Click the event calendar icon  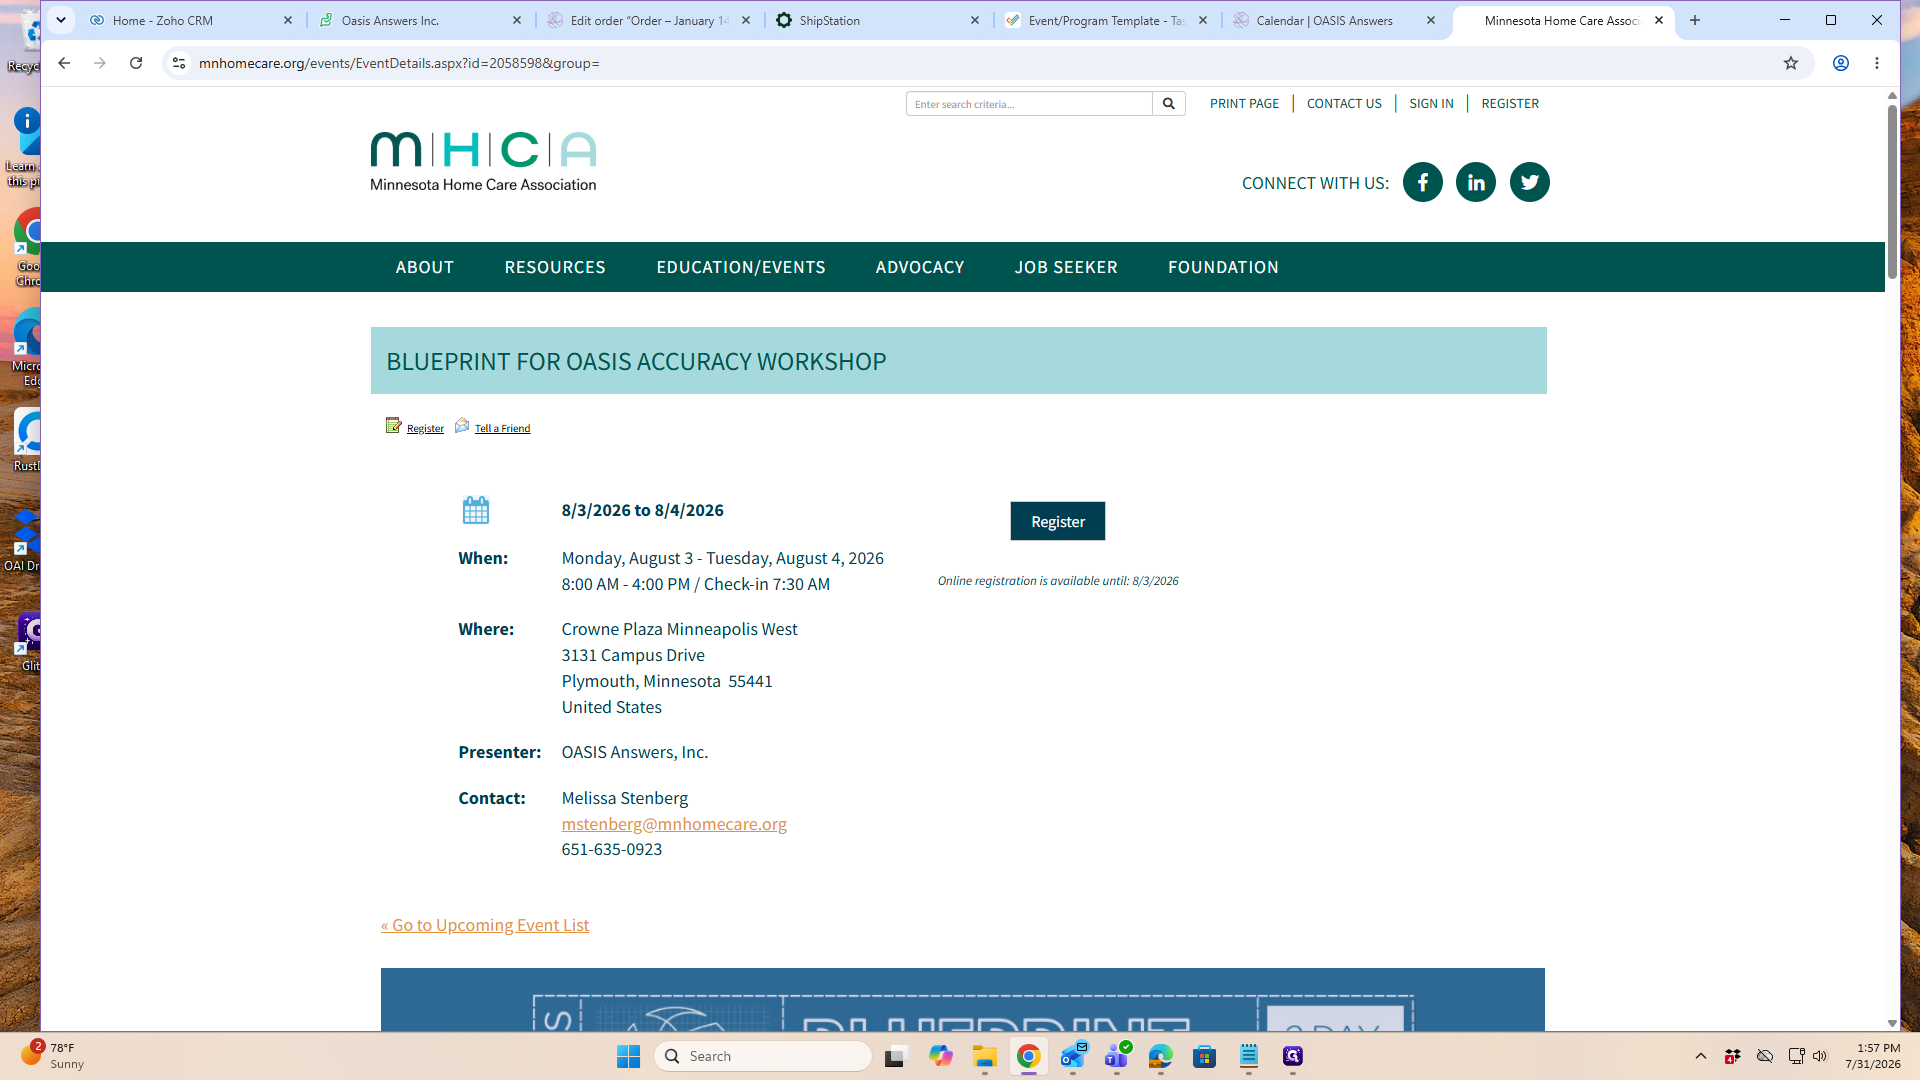[x=476, y=510]
